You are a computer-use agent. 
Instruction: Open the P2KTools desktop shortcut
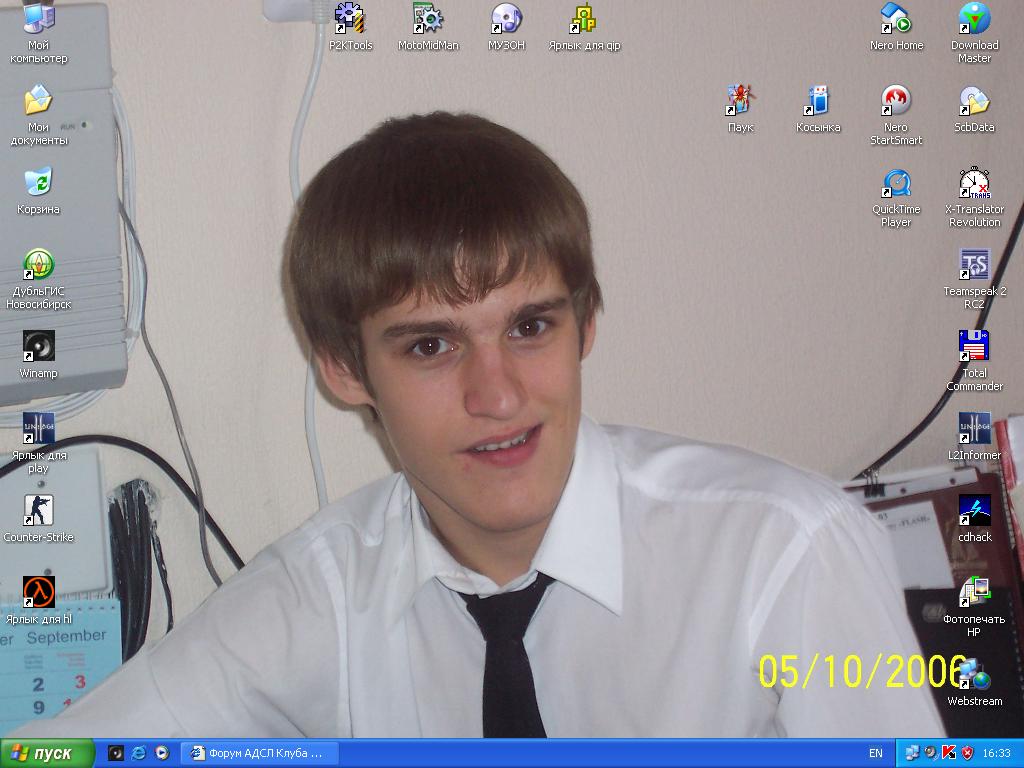tap(350, 19)
